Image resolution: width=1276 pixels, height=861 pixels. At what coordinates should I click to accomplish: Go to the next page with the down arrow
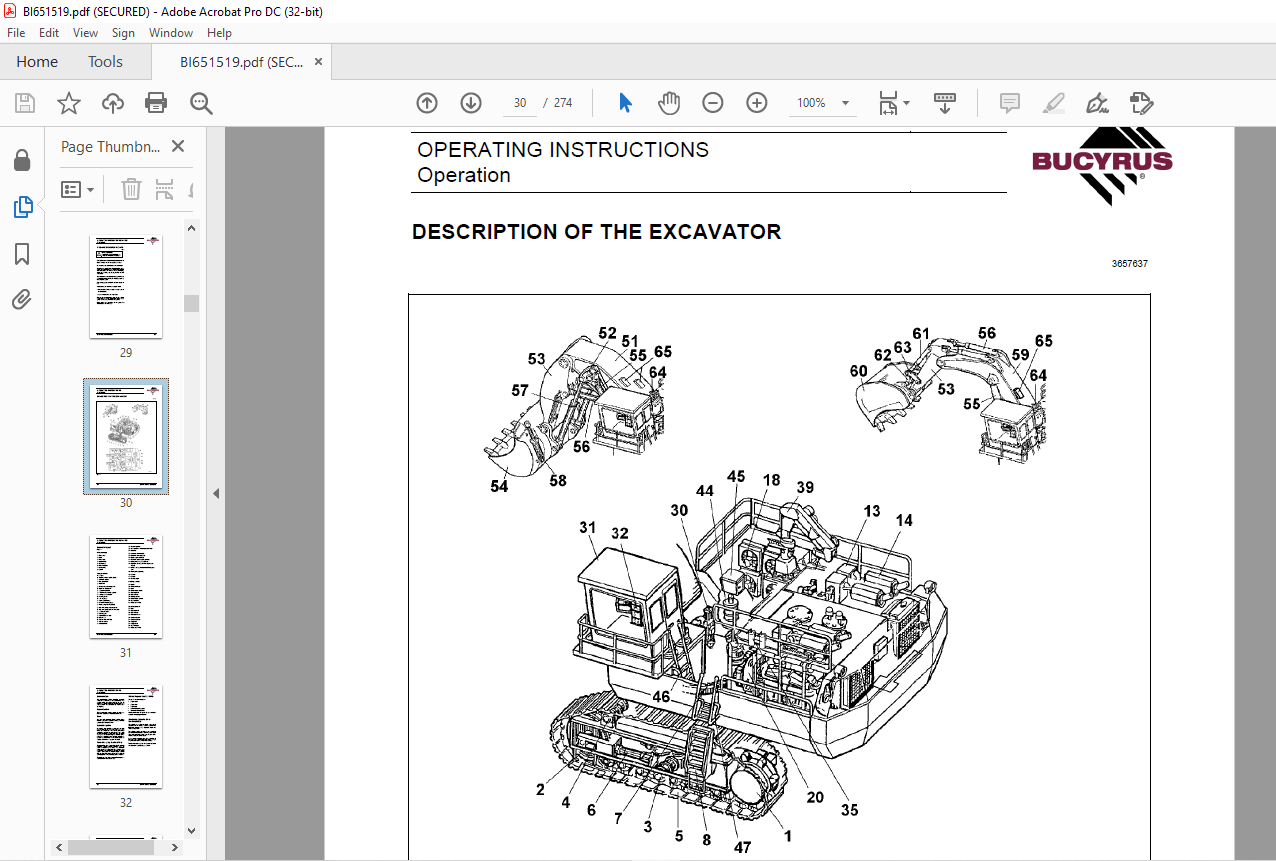click(x=471, y=103)
